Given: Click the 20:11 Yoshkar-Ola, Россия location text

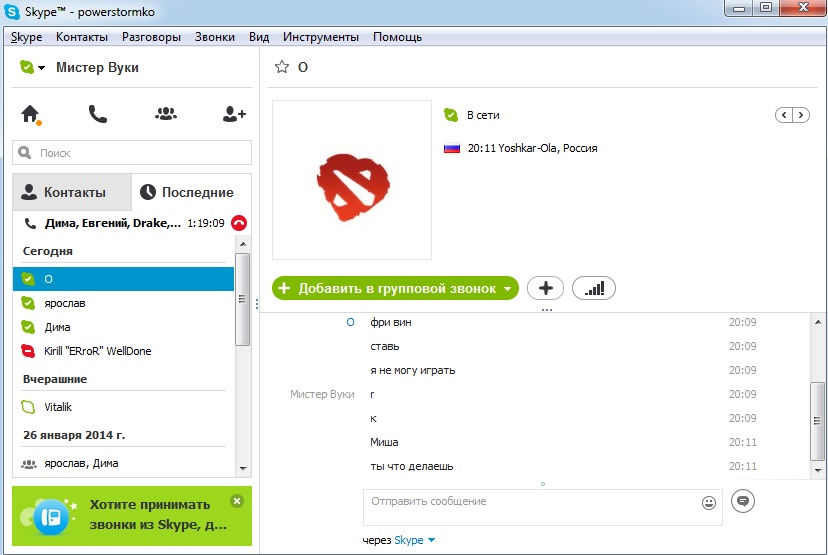Looking at the screenshot, I should point(532,148).
